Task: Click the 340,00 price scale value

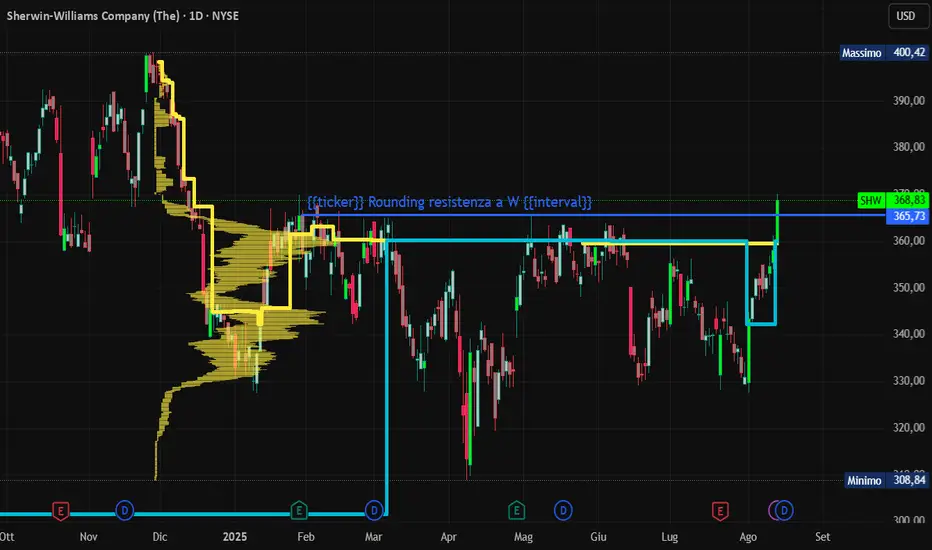Action: tap(909, 334)
